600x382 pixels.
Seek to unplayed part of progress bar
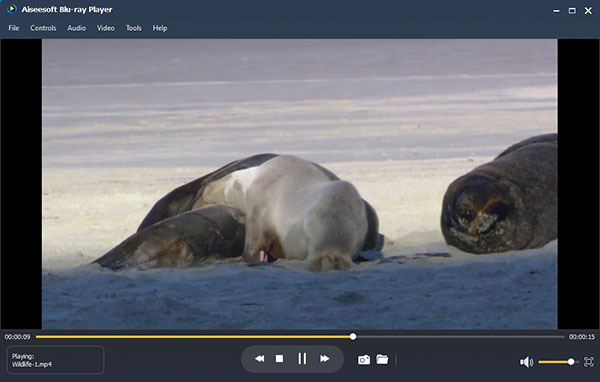460,337
